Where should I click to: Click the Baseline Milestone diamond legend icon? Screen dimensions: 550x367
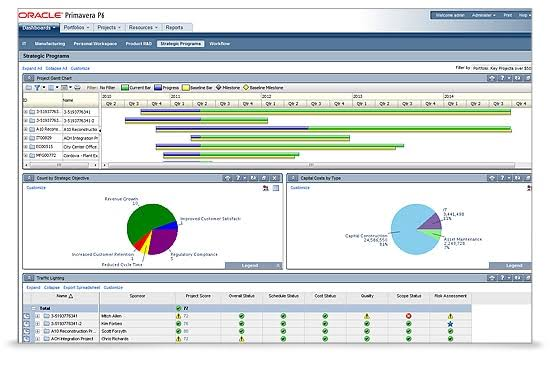[x=246, y=87]
